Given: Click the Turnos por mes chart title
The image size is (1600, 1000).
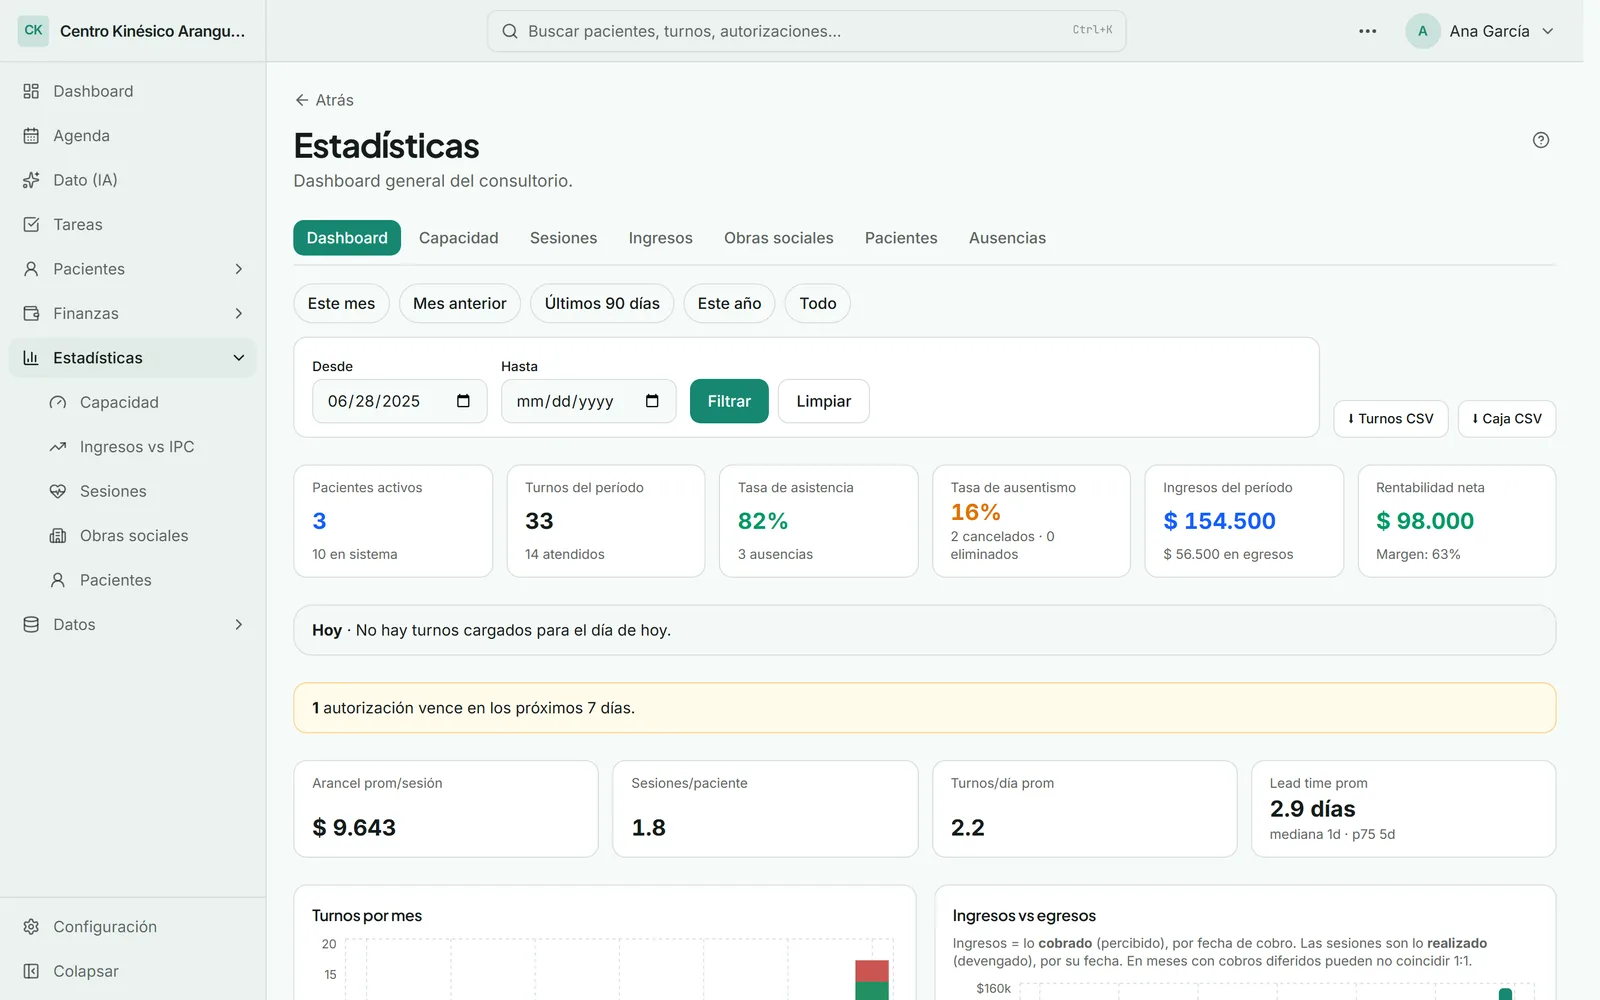Looking at the screenshot, I should (x=367, y=916).
